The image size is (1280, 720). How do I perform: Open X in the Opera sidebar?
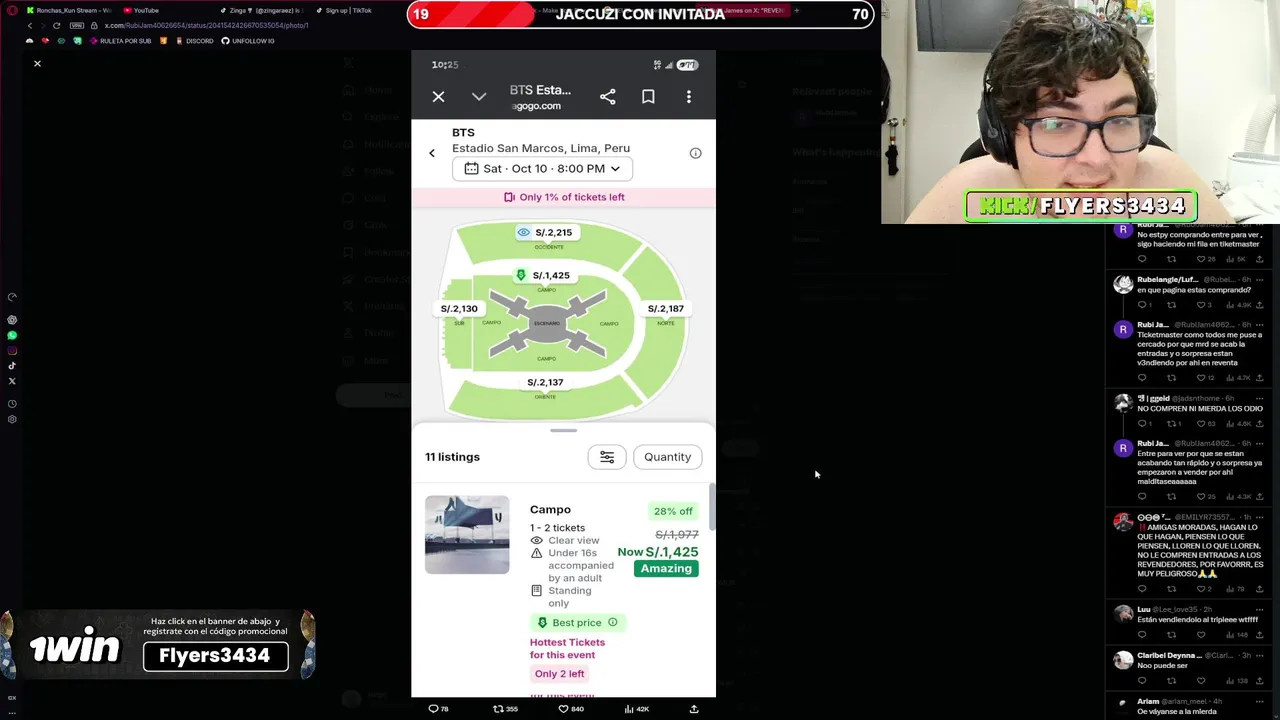click(12, 381)
